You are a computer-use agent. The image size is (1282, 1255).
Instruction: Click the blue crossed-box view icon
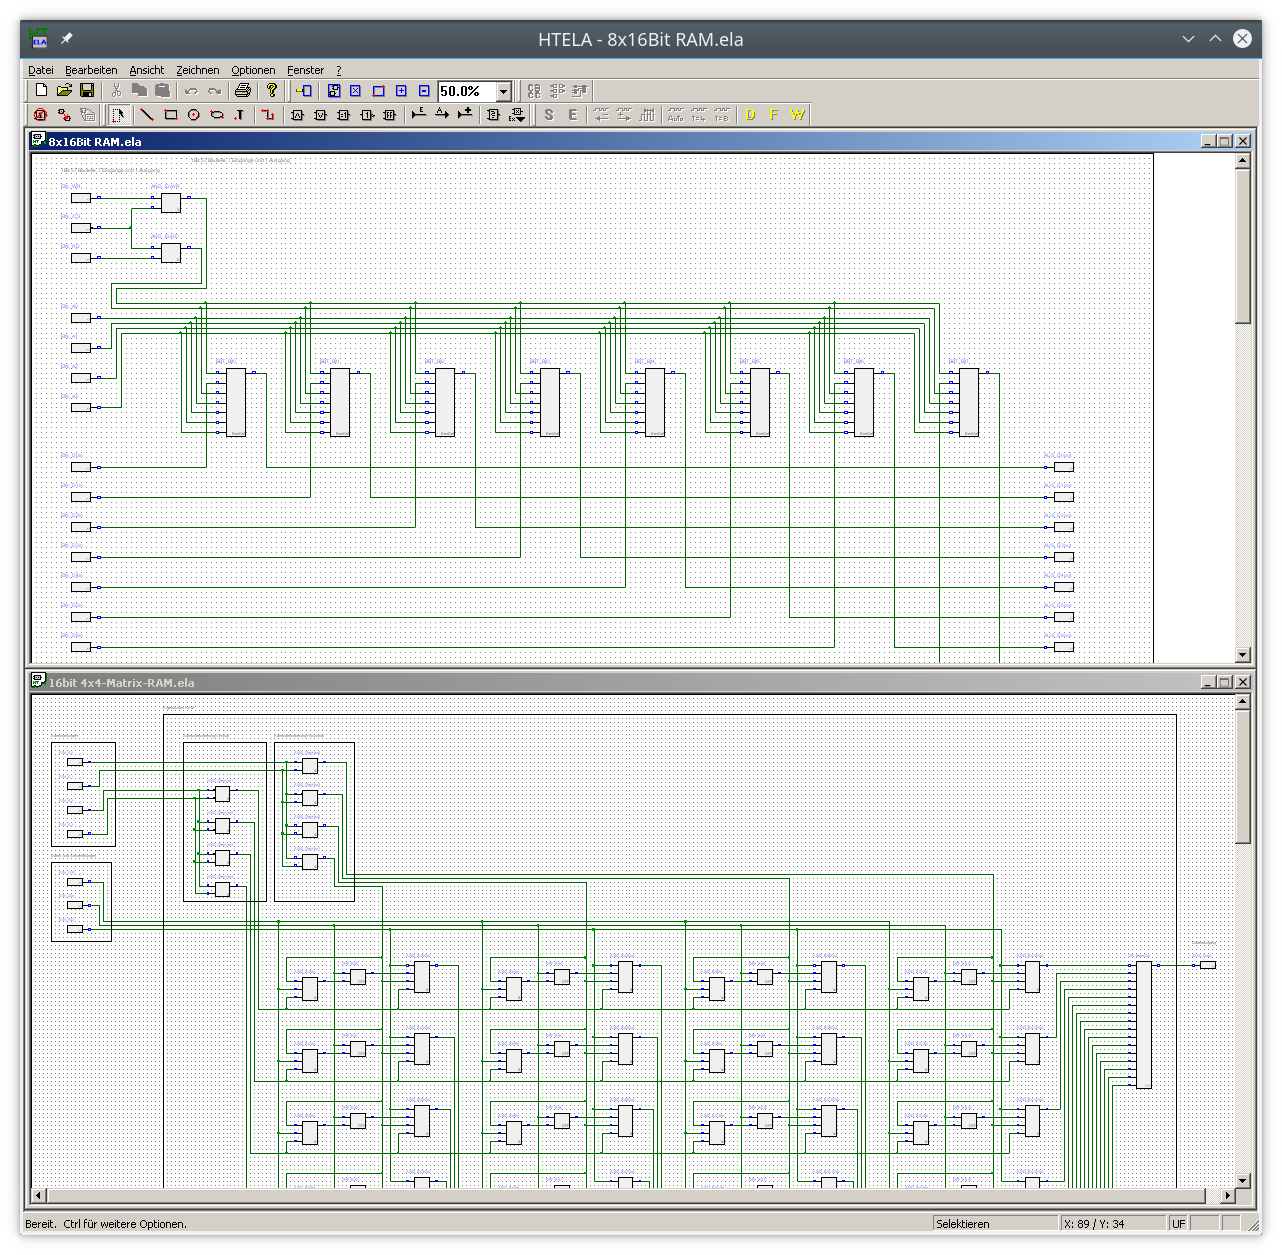pyautogui.click(x=355, y=90)
